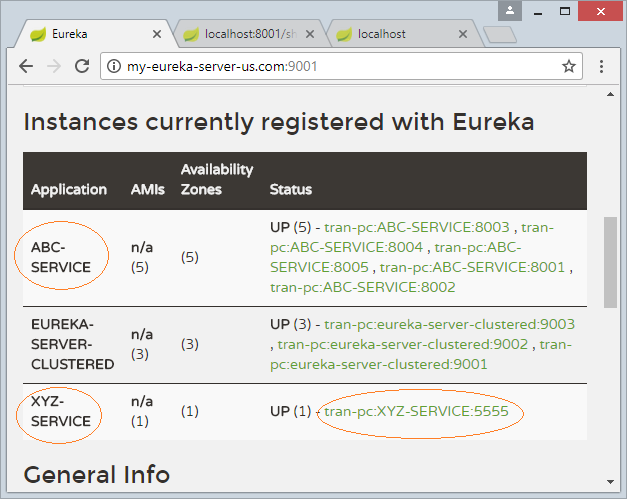Maximize the Chrome window
Image resolution: width=627 pixels, height=499 pixels.
click(x=565, y=11)
